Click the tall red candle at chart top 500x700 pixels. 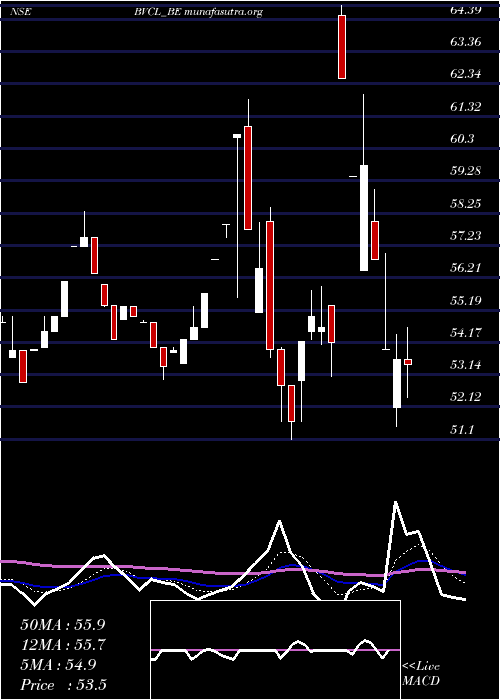pos(342,47)
